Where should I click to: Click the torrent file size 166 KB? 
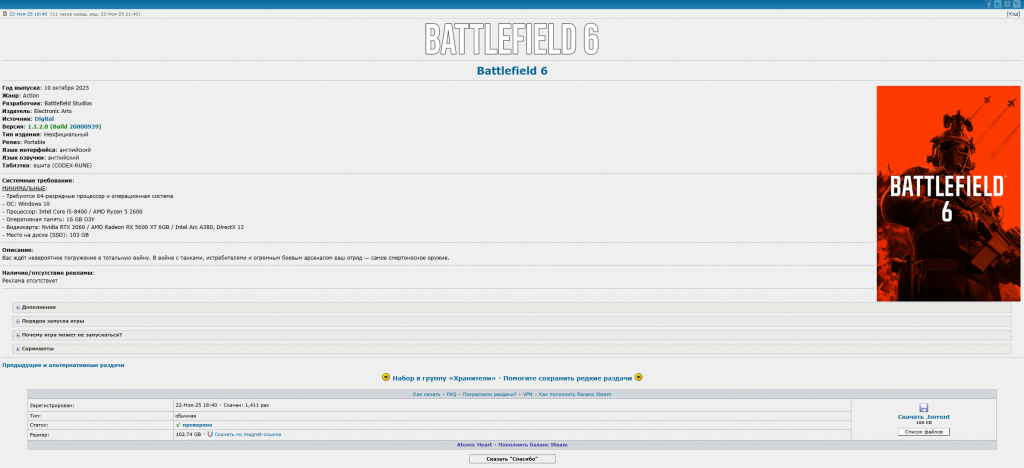point(923,423)
